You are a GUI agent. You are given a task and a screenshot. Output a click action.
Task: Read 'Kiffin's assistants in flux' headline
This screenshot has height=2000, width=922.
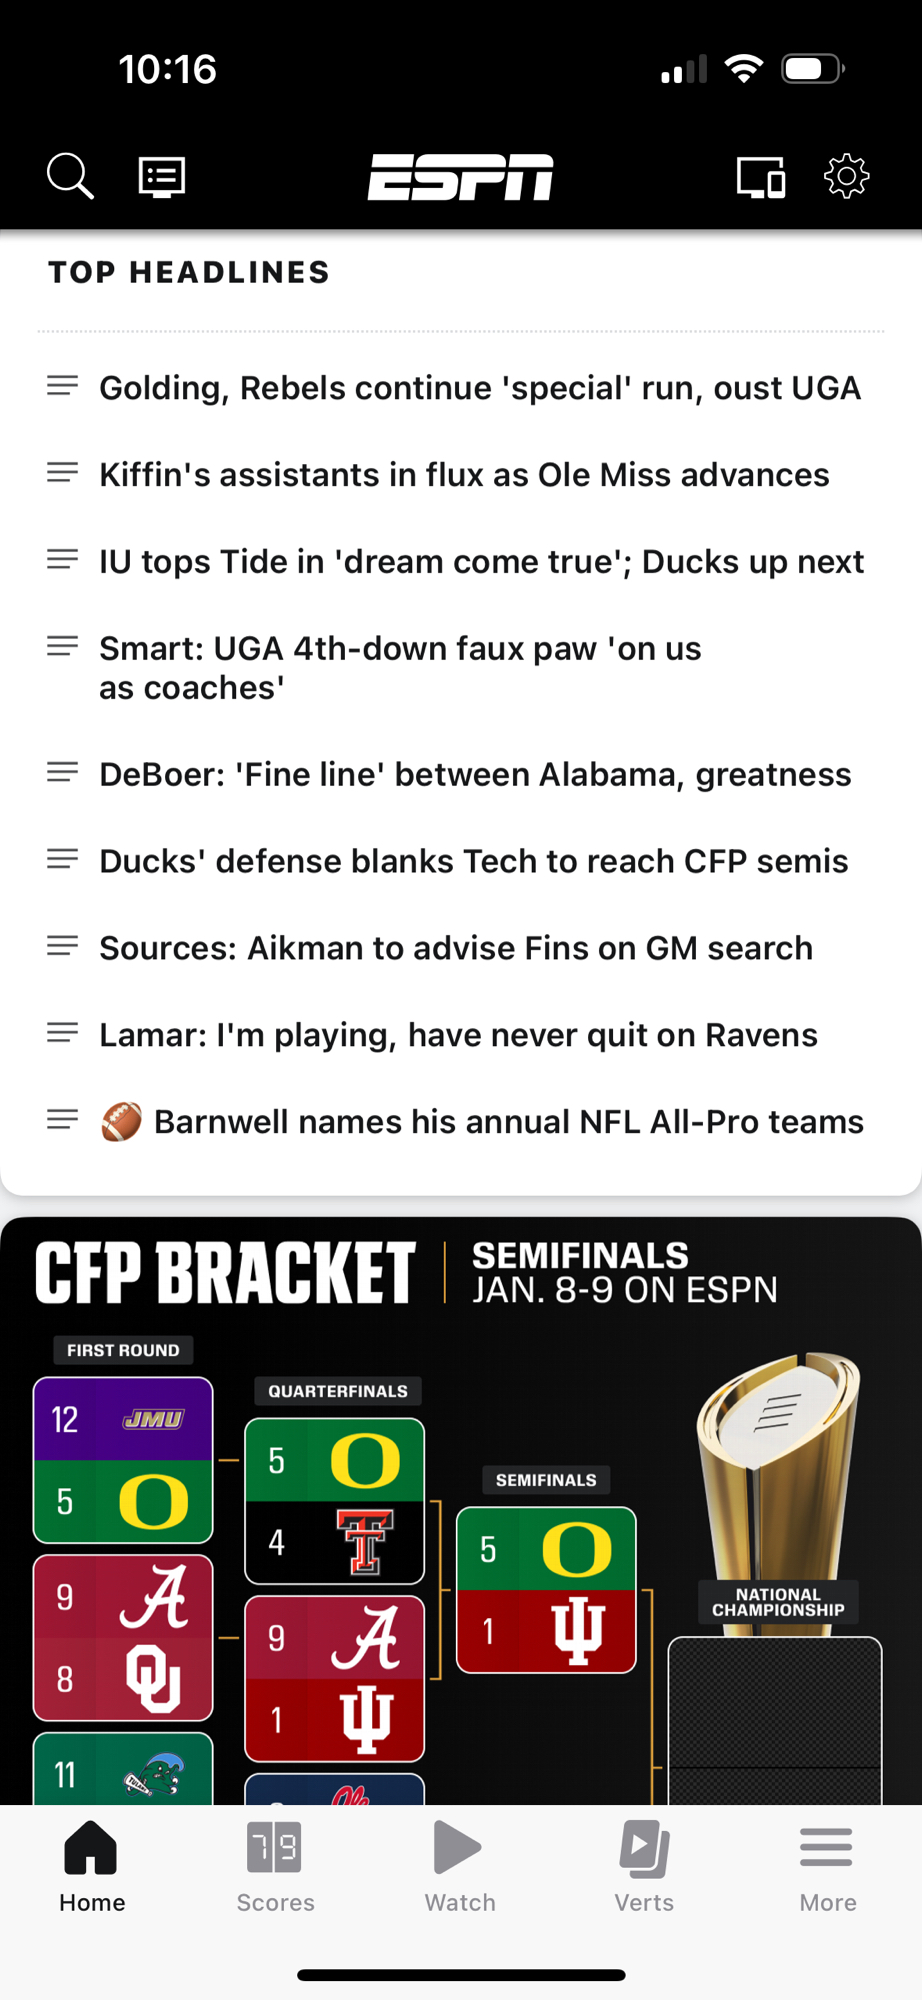(x=464, y=475)
